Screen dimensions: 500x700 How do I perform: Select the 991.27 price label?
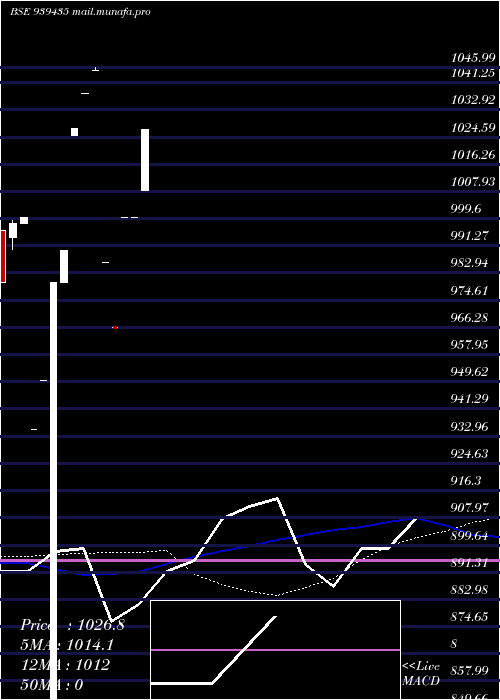[469, 236]
